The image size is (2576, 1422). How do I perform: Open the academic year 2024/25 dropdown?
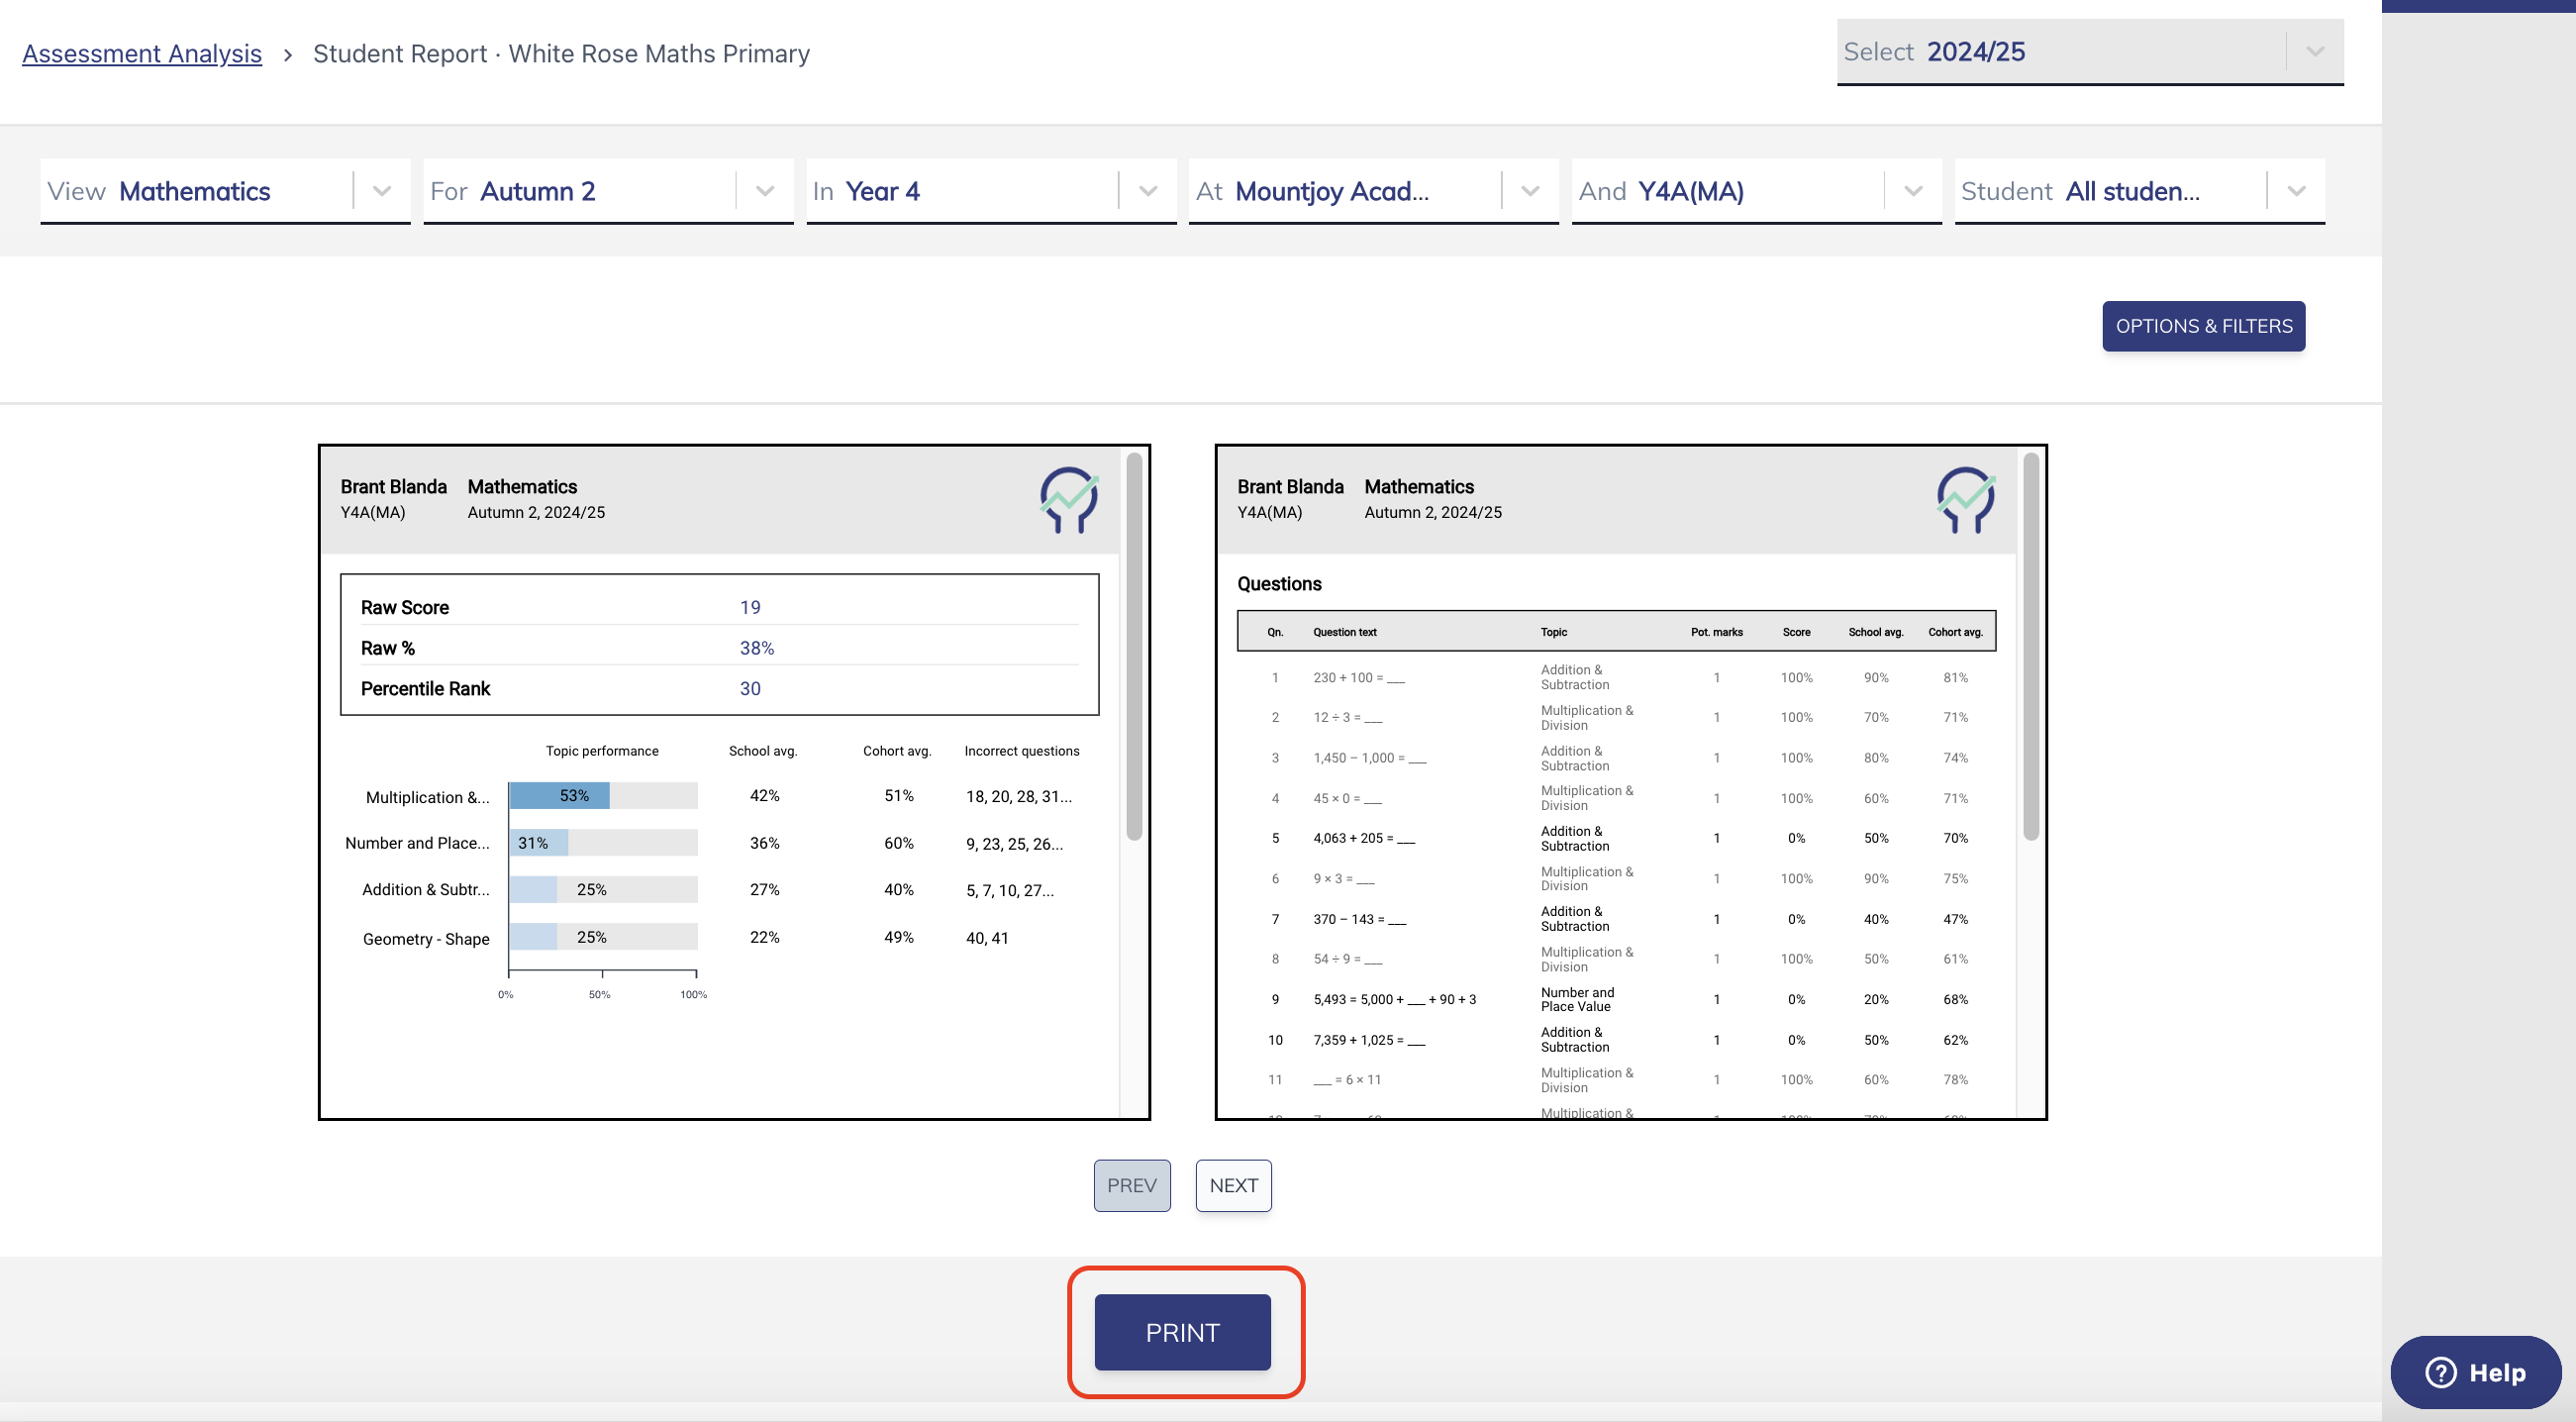(2090, 52)
